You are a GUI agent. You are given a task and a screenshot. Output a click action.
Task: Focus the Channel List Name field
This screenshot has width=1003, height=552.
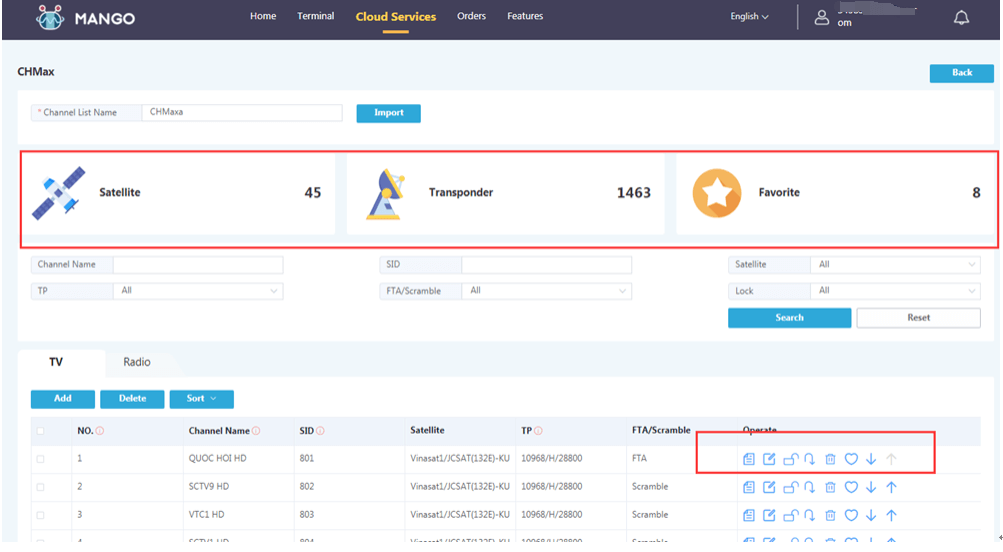(x=242, y=113)
